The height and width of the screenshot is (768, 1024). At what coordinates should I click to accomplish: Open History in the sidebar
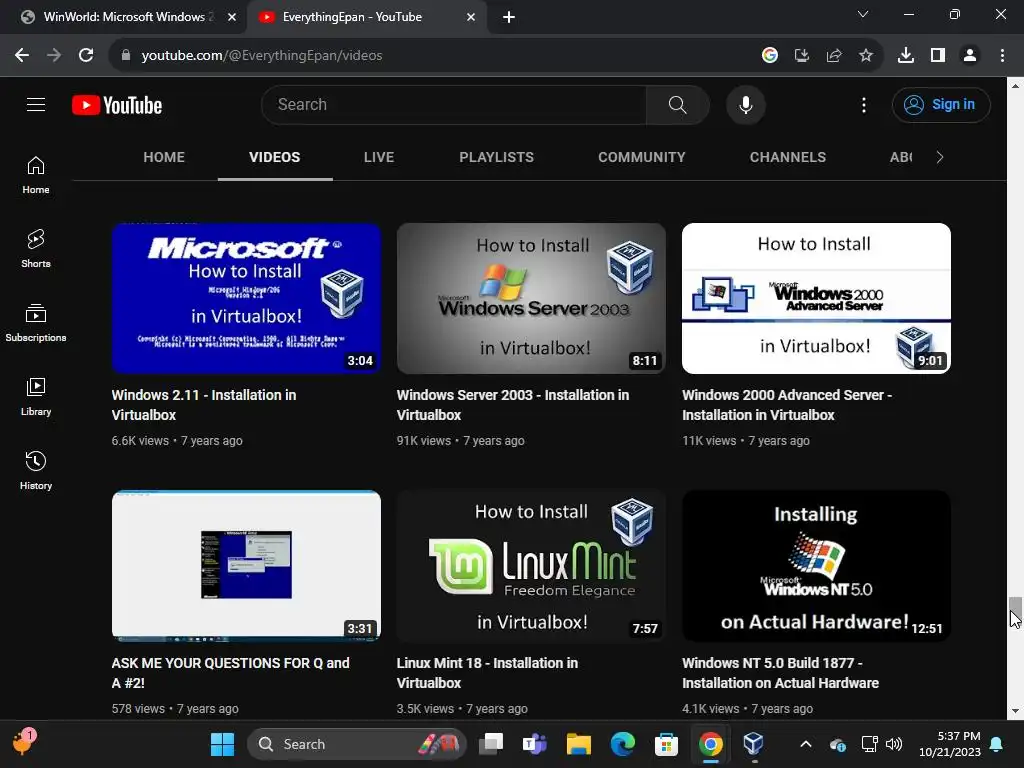point(36,470)
